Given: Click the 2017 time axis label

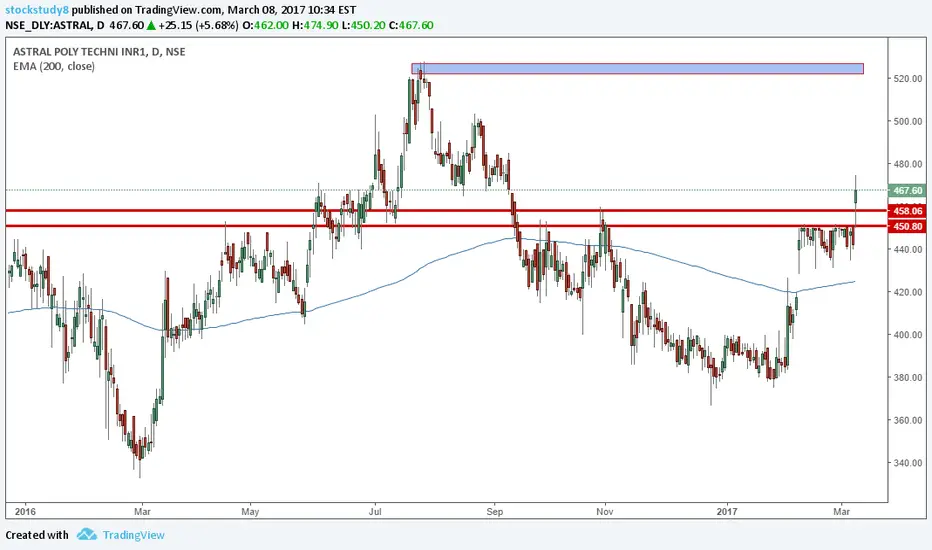Looking at the screenshot, I should tap(727, 511).
